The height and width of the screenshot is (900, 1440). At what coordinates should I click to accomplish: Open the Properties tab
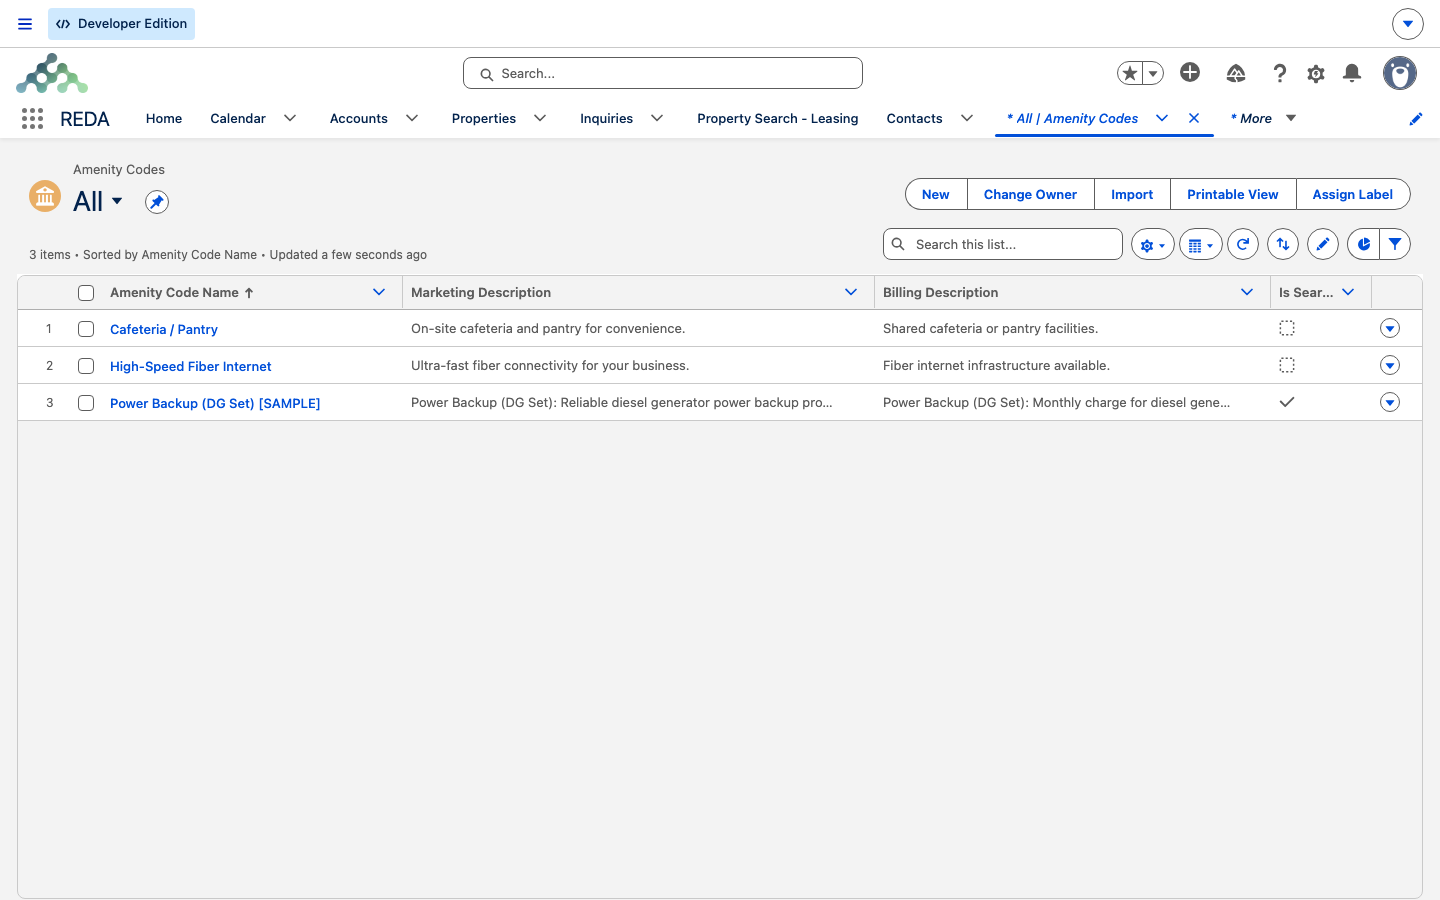point(484,118)
